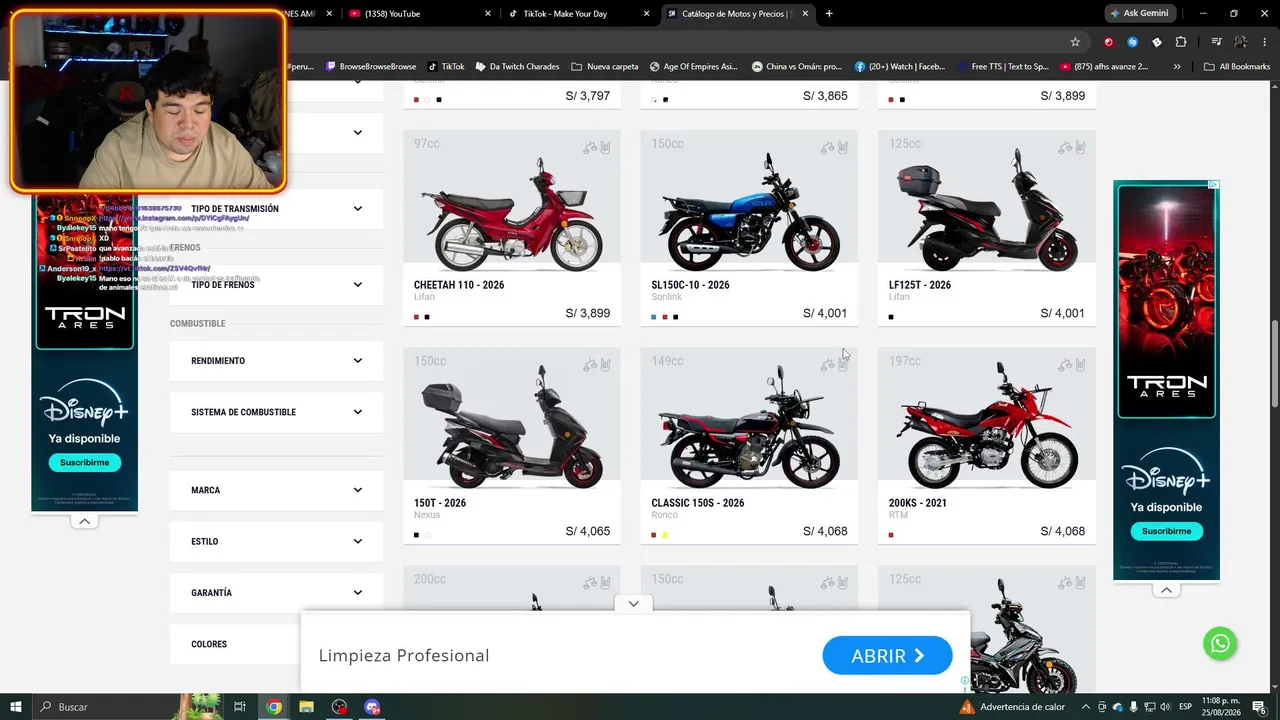Select the red color swatch on CHEETAH 110
1280x720 pixels.
tap(416, 317)
